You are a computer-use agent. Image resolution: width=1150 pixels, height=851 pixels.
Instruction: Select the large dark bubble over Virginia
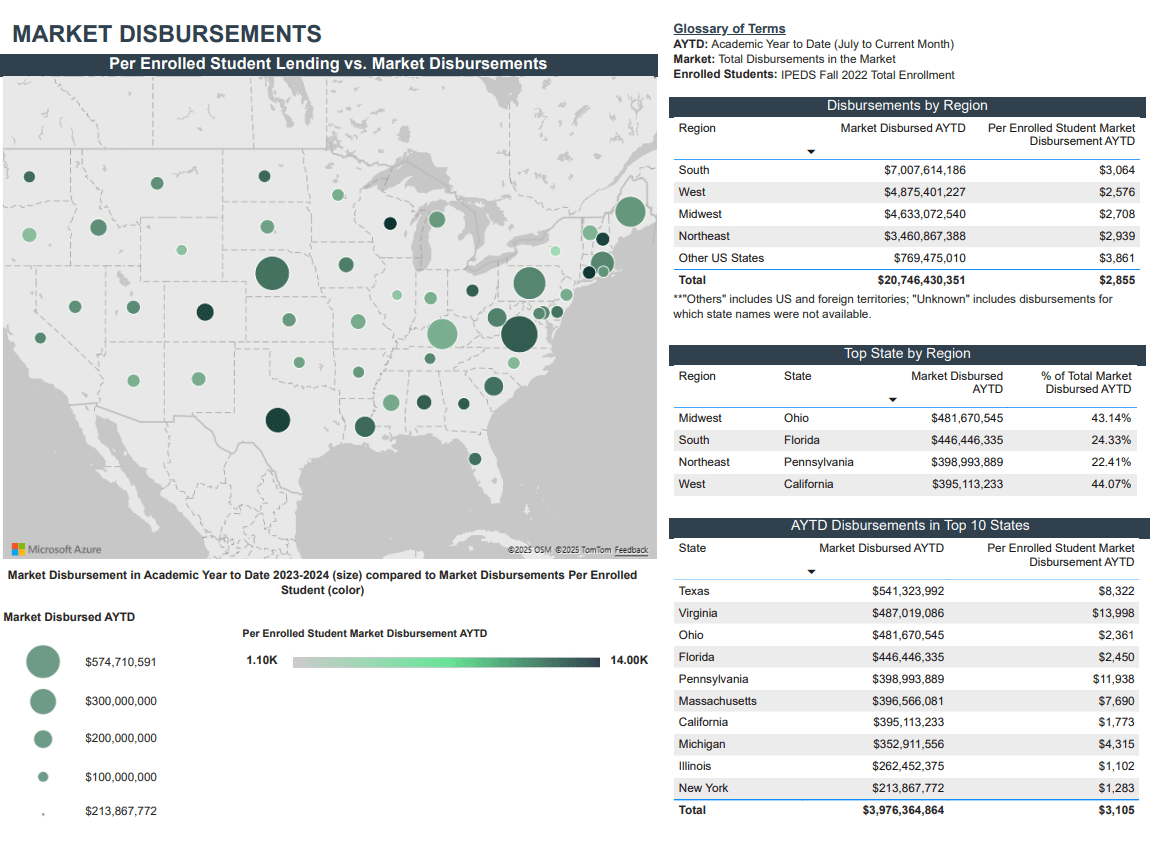519,334
